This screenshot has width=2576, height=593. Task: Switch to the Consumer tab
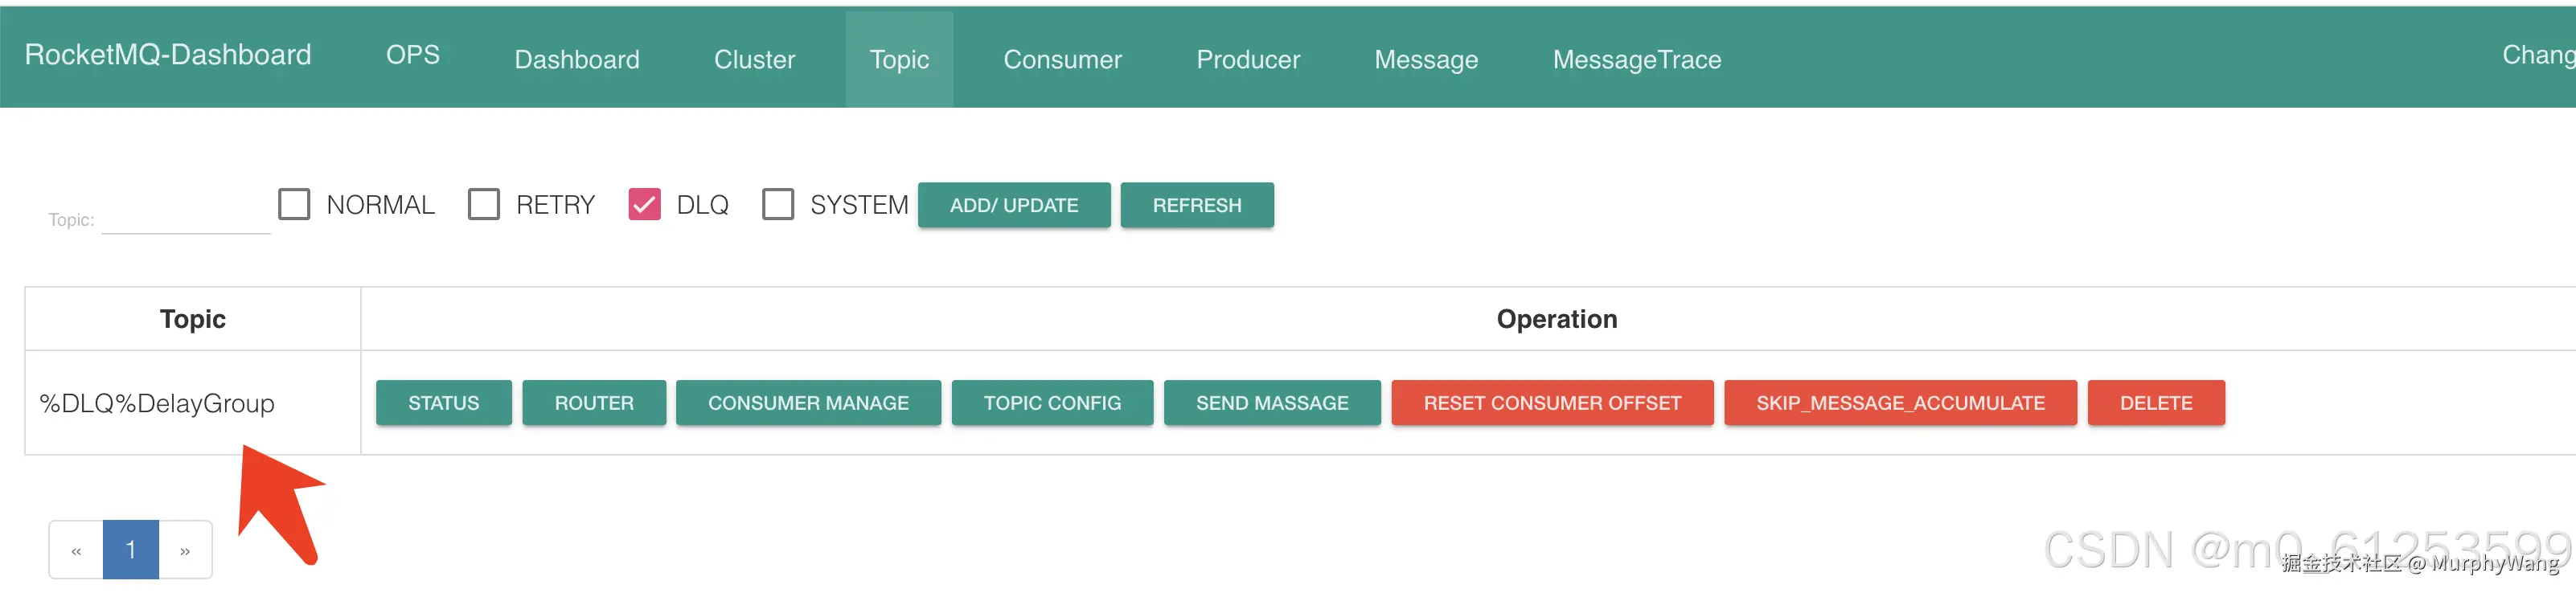tap(1062, 60)
